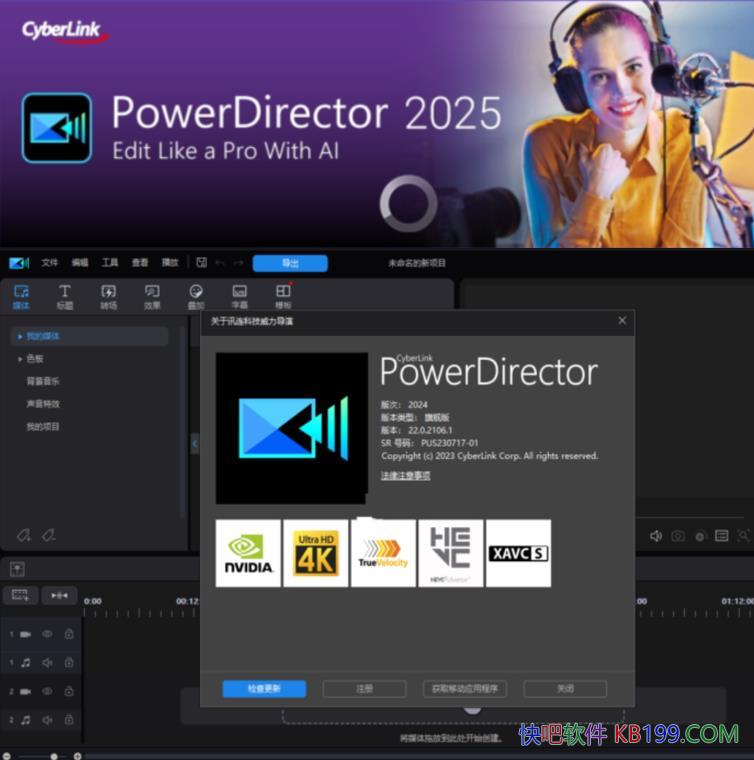Expand the 色板 tree item
Image resolution: width=754 pixels, height=760 pixels.
point(20,359)
